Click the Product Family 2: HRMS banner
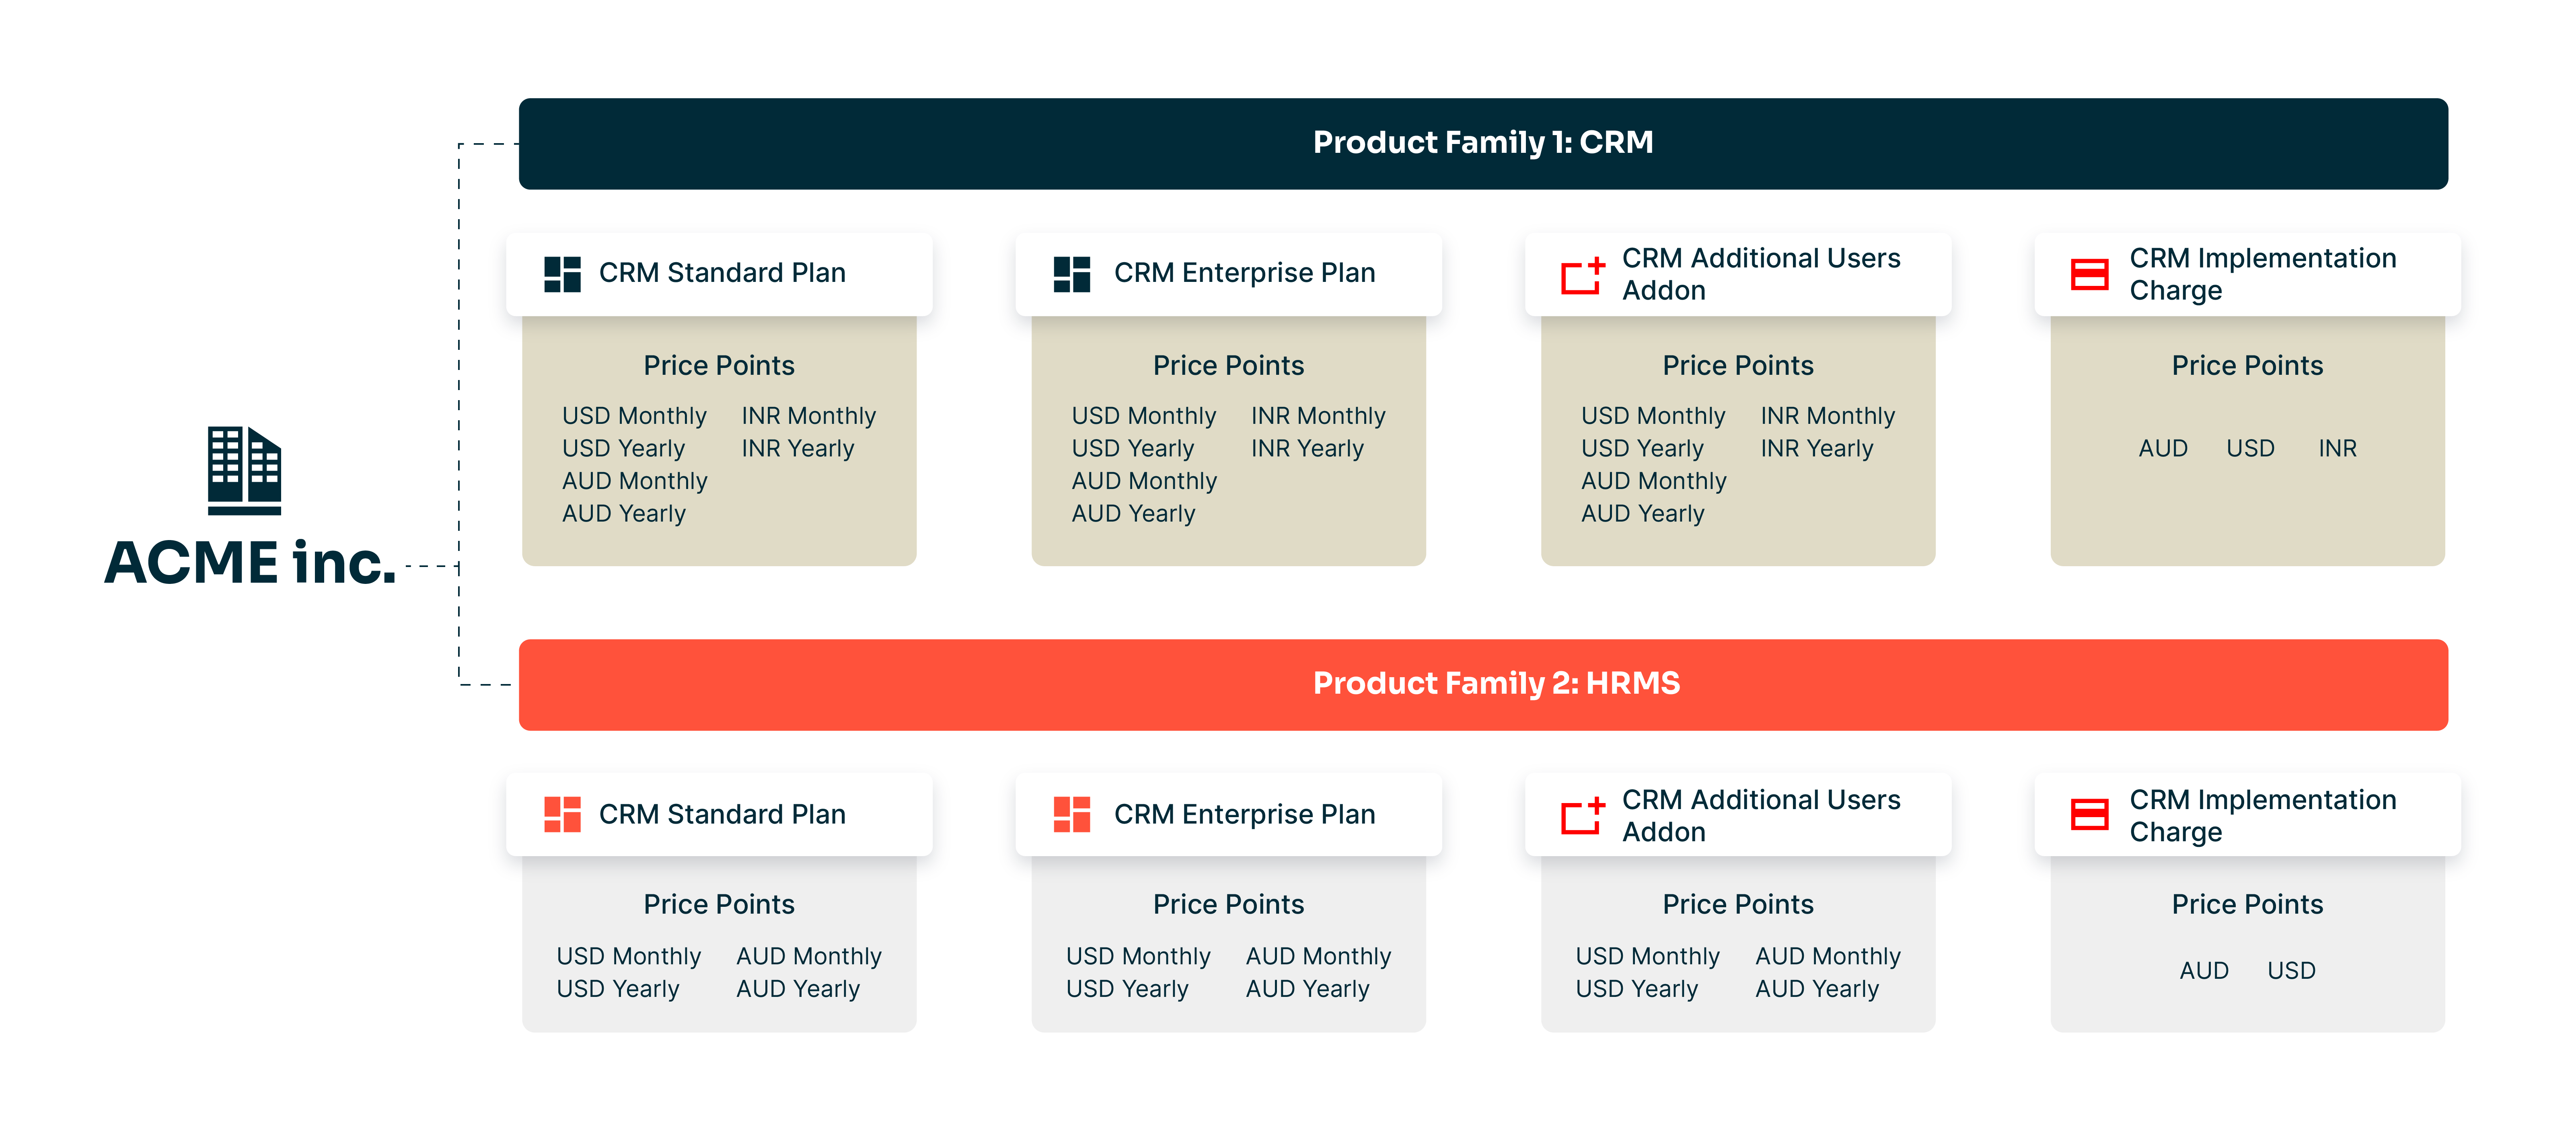This screenshot has width=2576, height=1132. (1482, 684)
